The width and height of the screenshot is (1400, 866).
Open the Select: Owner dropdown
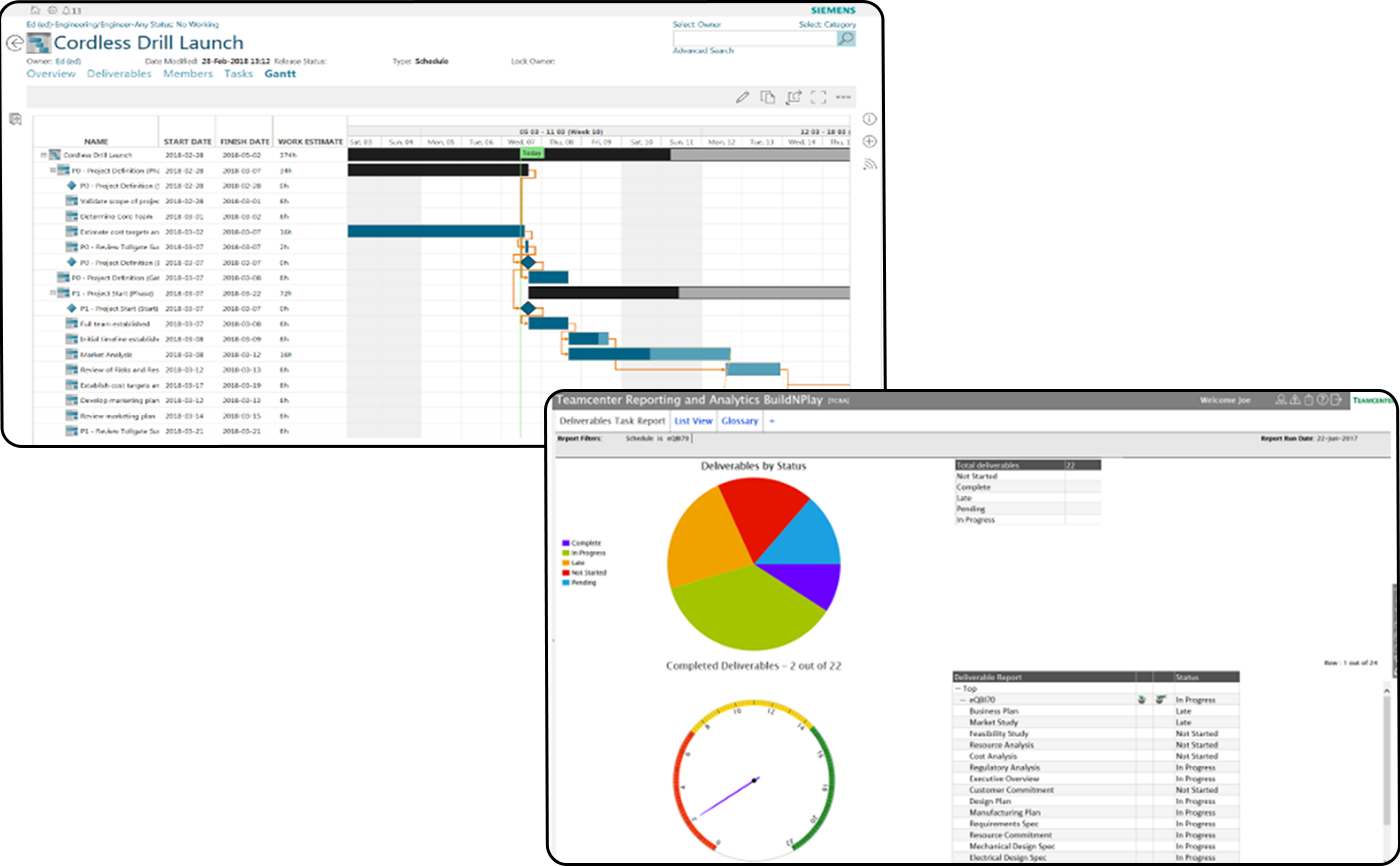click(x=697, y=24)
